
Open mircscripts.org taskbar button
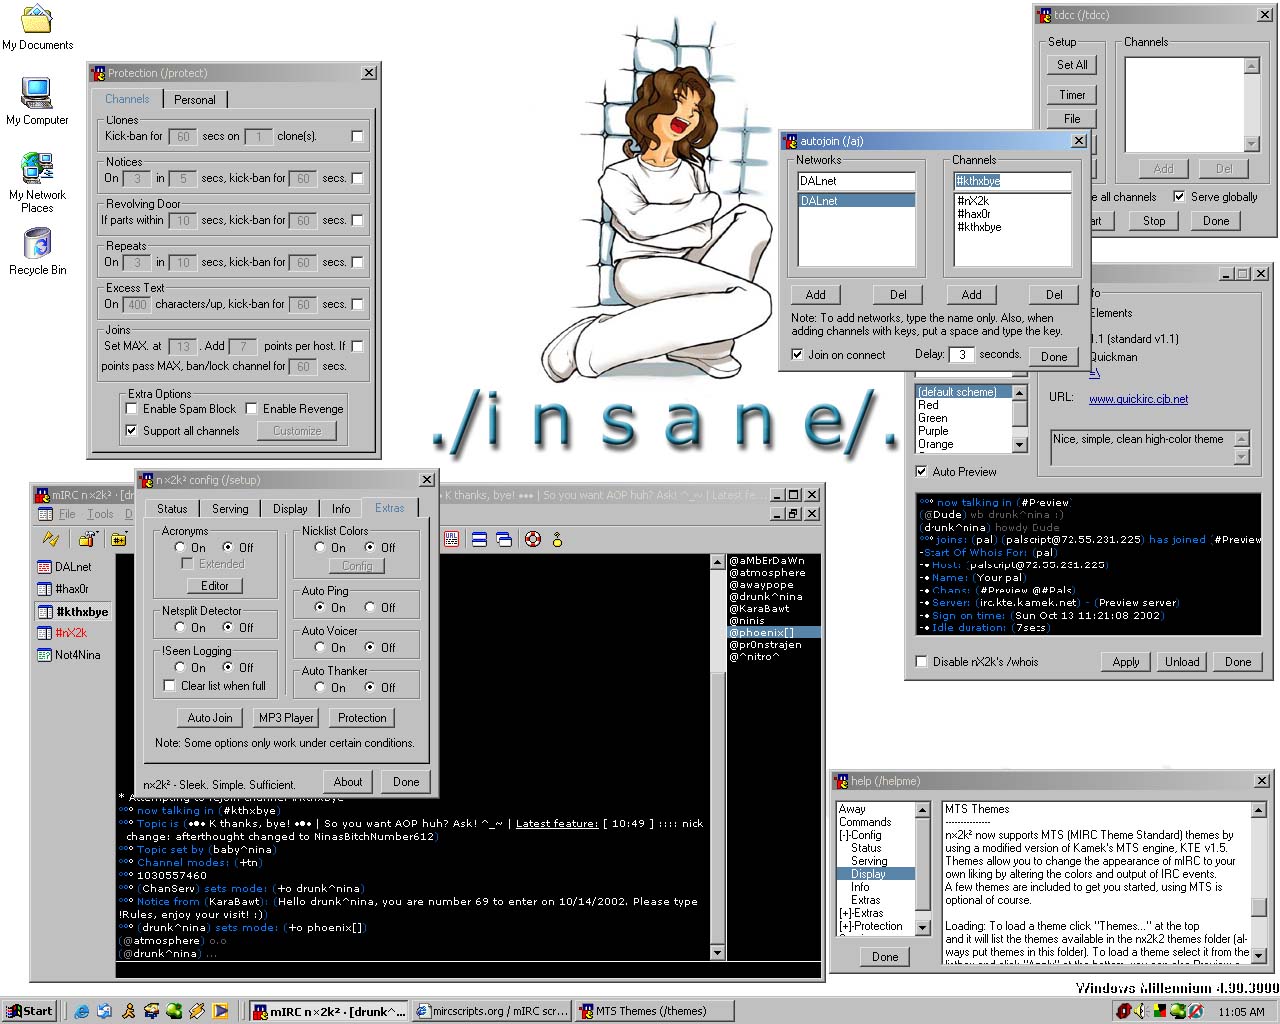click(x=492, y=1011)
